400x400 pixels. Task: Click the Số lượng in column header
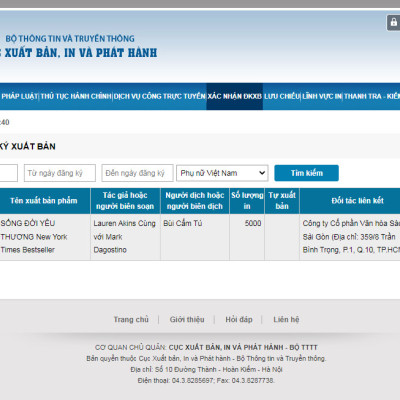[247, 201]
